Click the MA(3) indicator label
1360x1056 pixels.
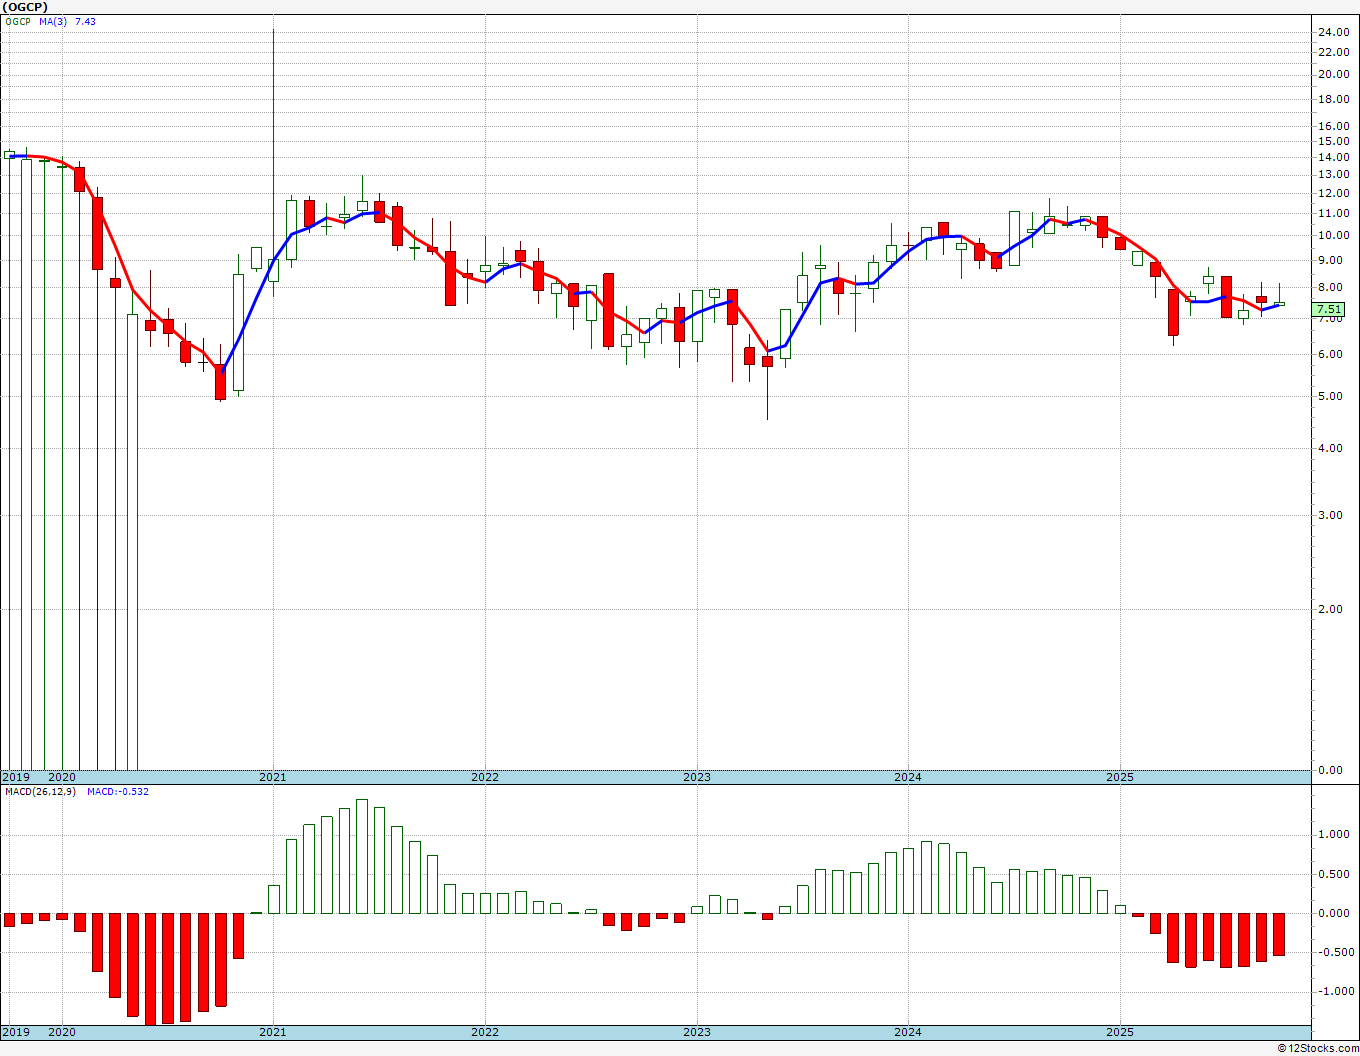(x=53, y=21)
